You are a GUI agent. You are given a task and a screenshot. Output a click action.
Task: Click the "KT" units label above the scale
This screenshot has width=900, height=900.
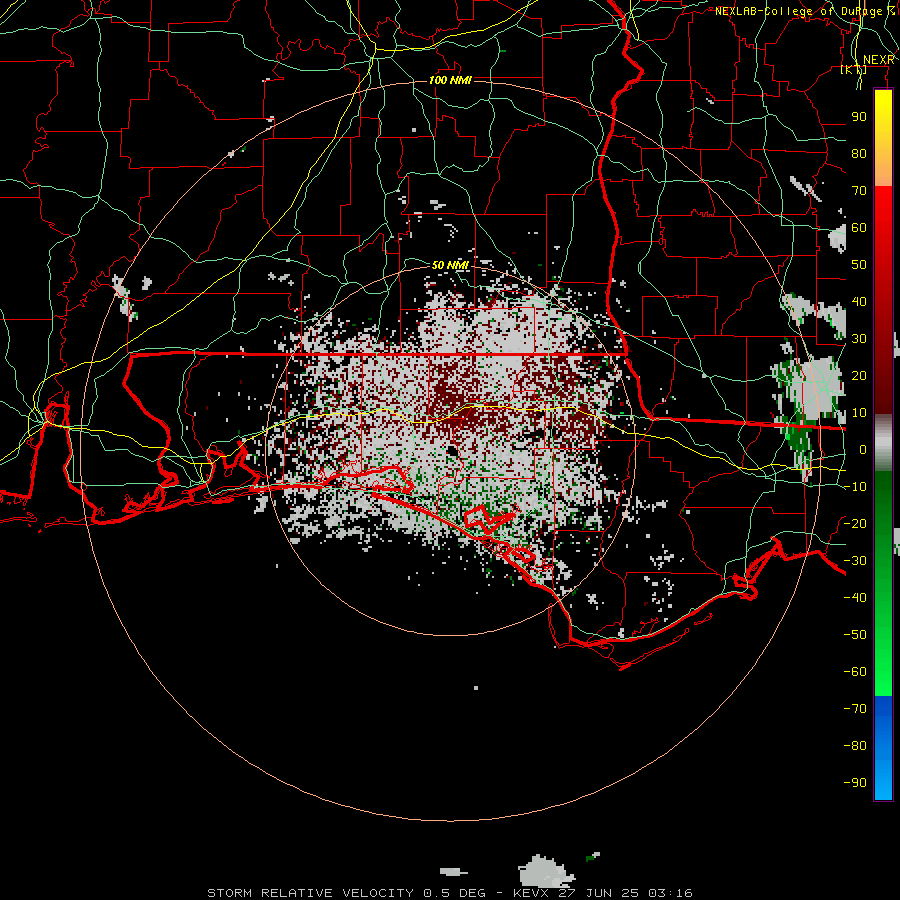click(x=854, y=69)
